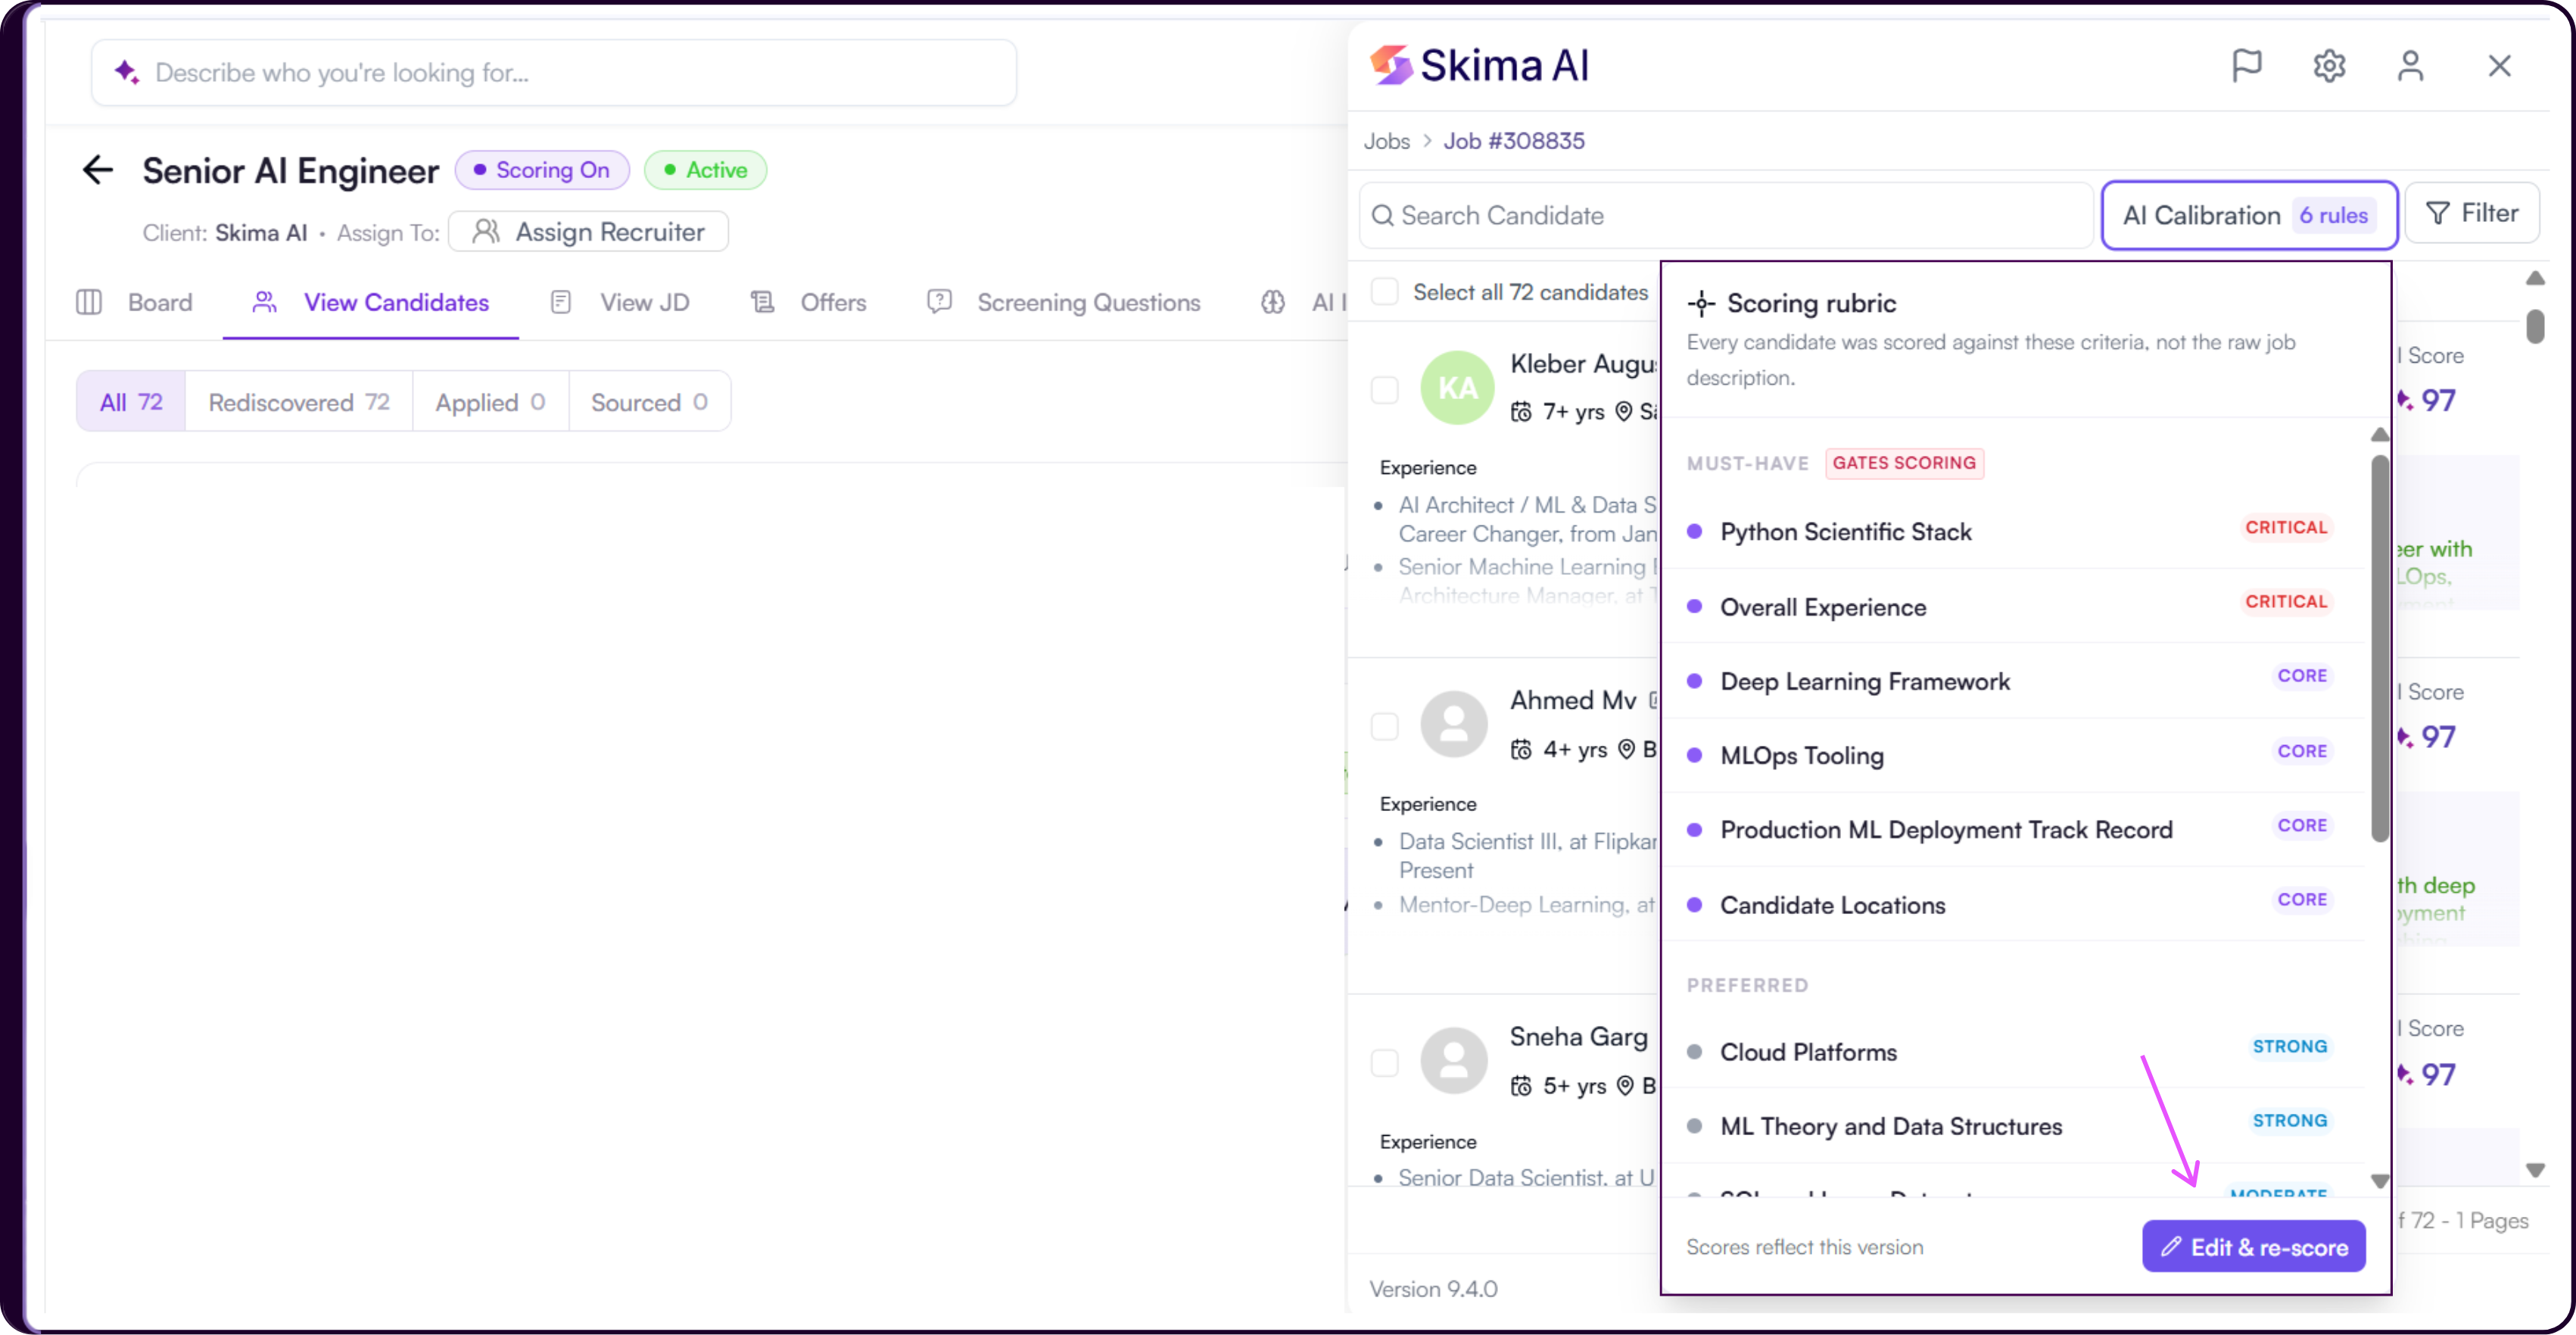Select Production ML Deployment Track Record
The width and height of the screenshot is (2576, 1335).
click(x=2012, y=829)
